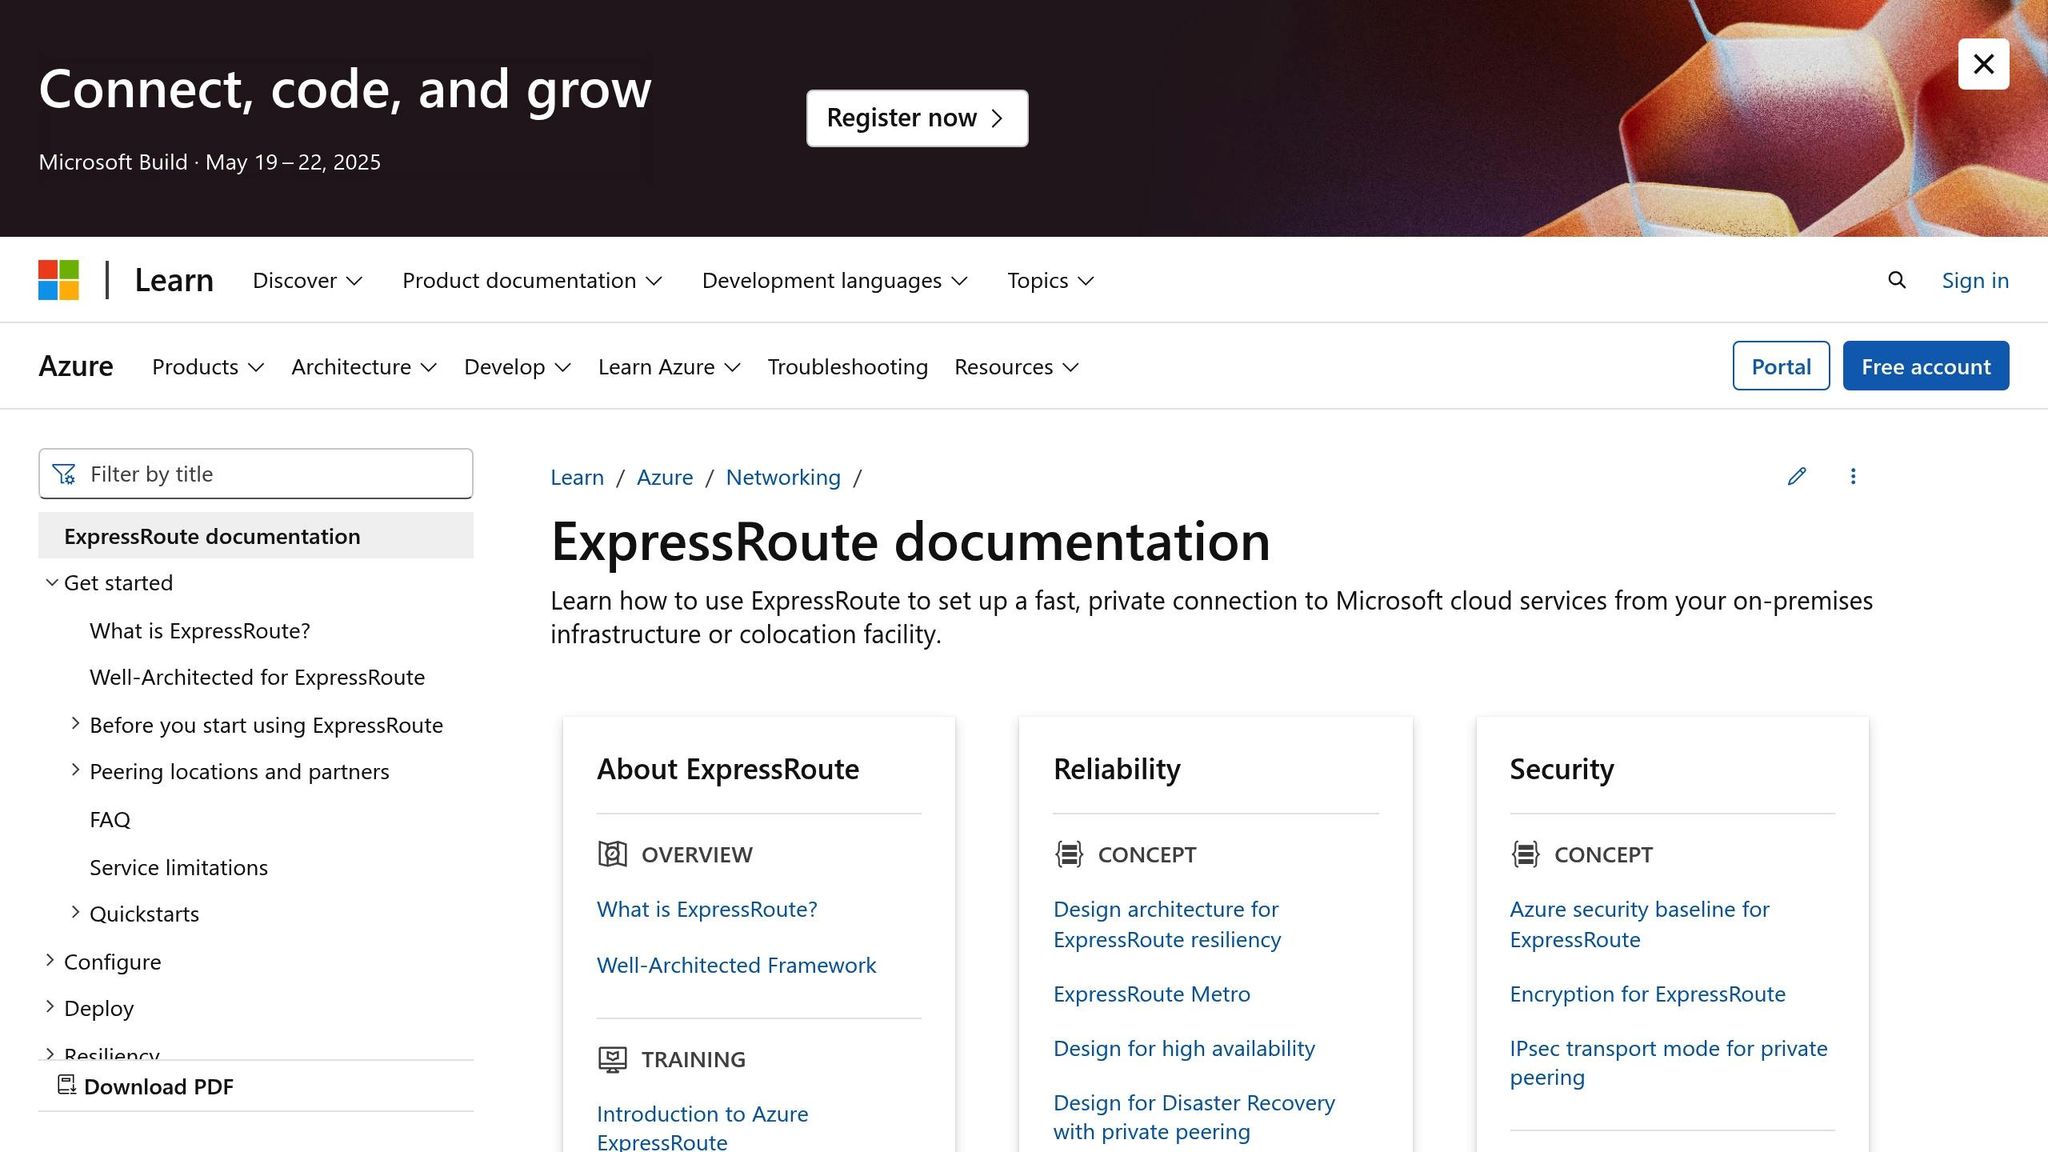Click the Training icon in About ExpressRoute
This screenshot has height=1152, width=2048.
point(612,1059)
